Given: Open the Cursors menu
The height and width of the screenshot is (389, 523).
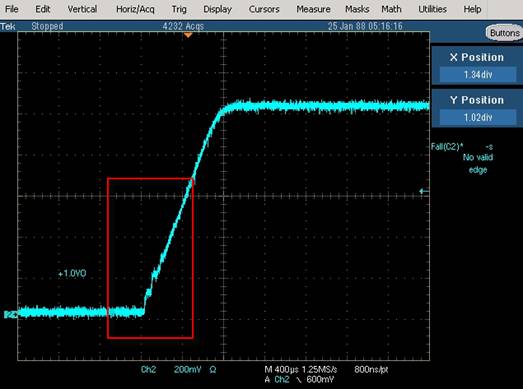Looking at the screenshot, I should (x=264, y=9).
